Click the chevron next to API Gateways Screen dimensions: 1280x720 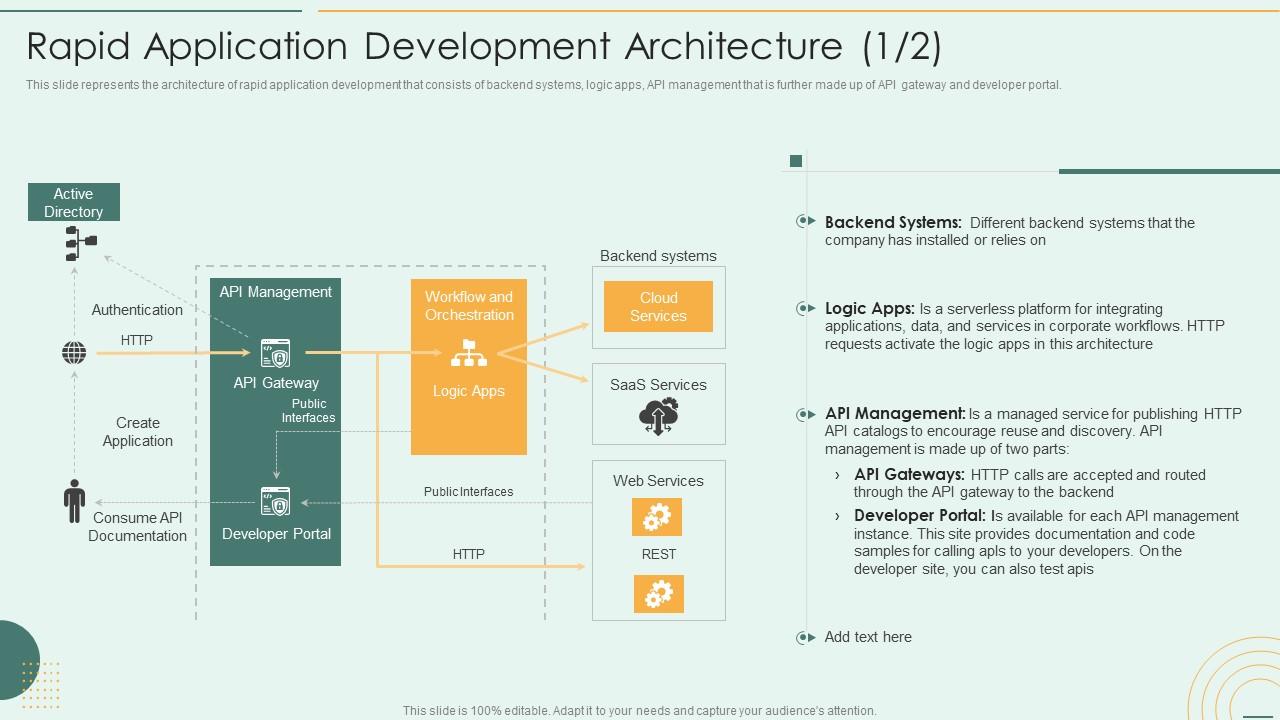point(837,475)
